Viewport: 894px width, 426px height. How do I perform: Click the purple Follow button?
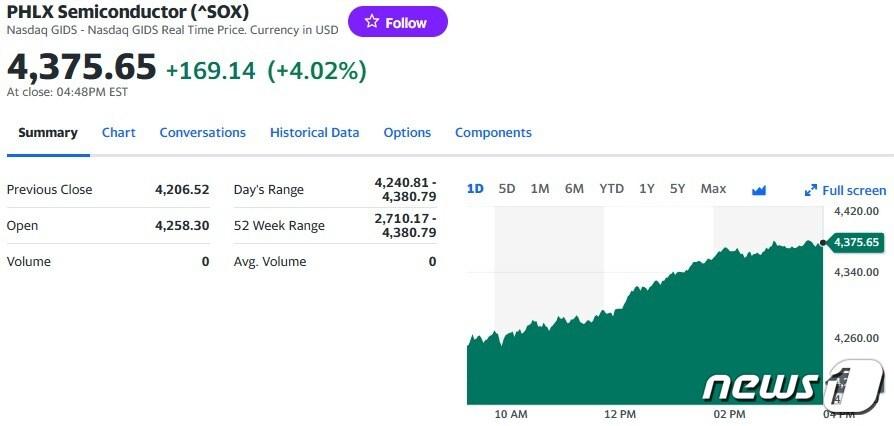[397, 22]
